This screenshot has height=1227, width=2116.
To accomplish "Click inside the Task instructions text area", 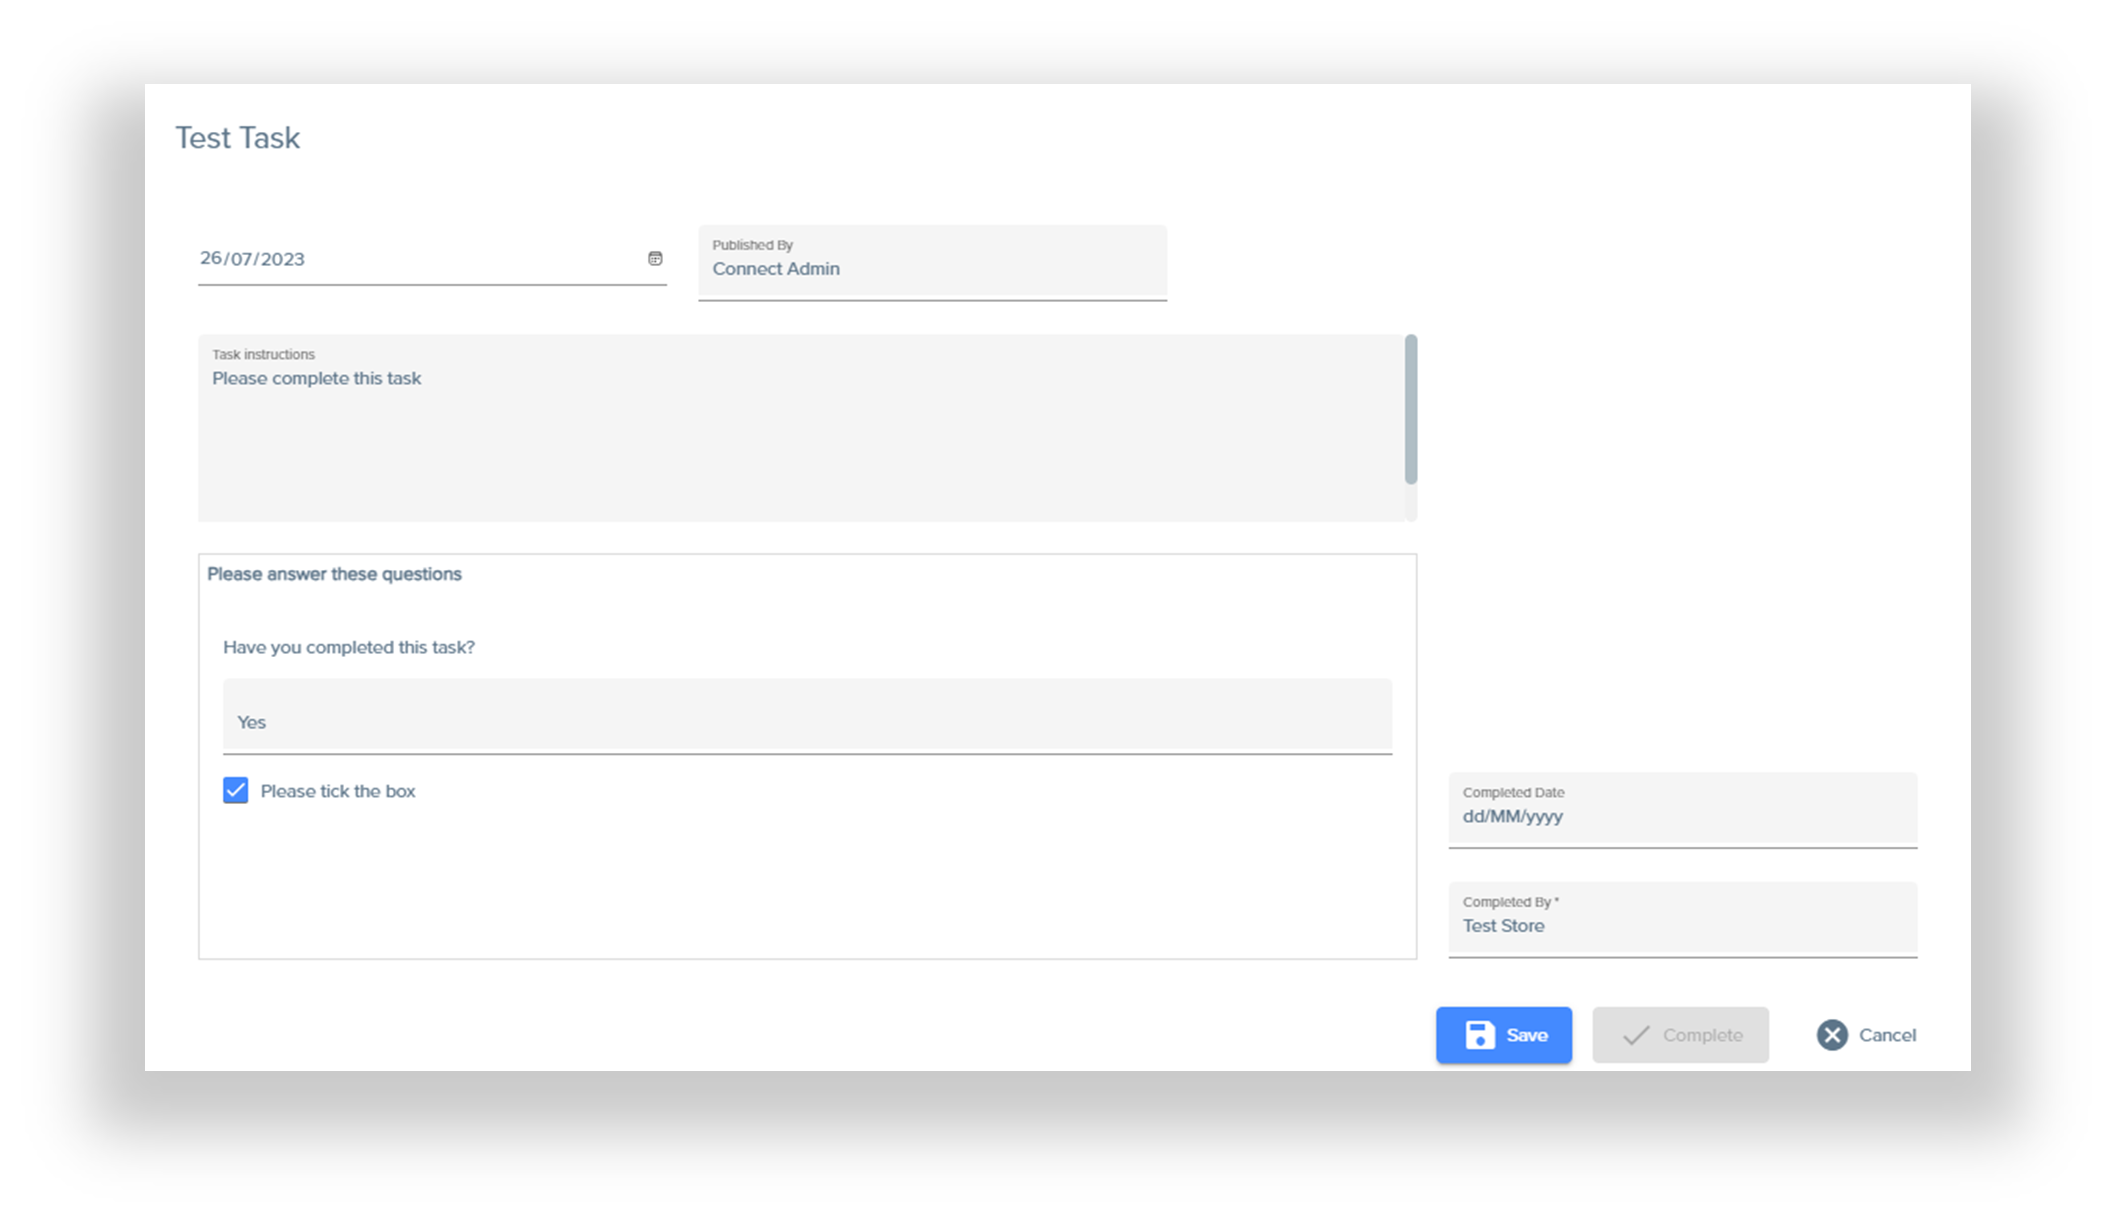I will pos(800,440).
